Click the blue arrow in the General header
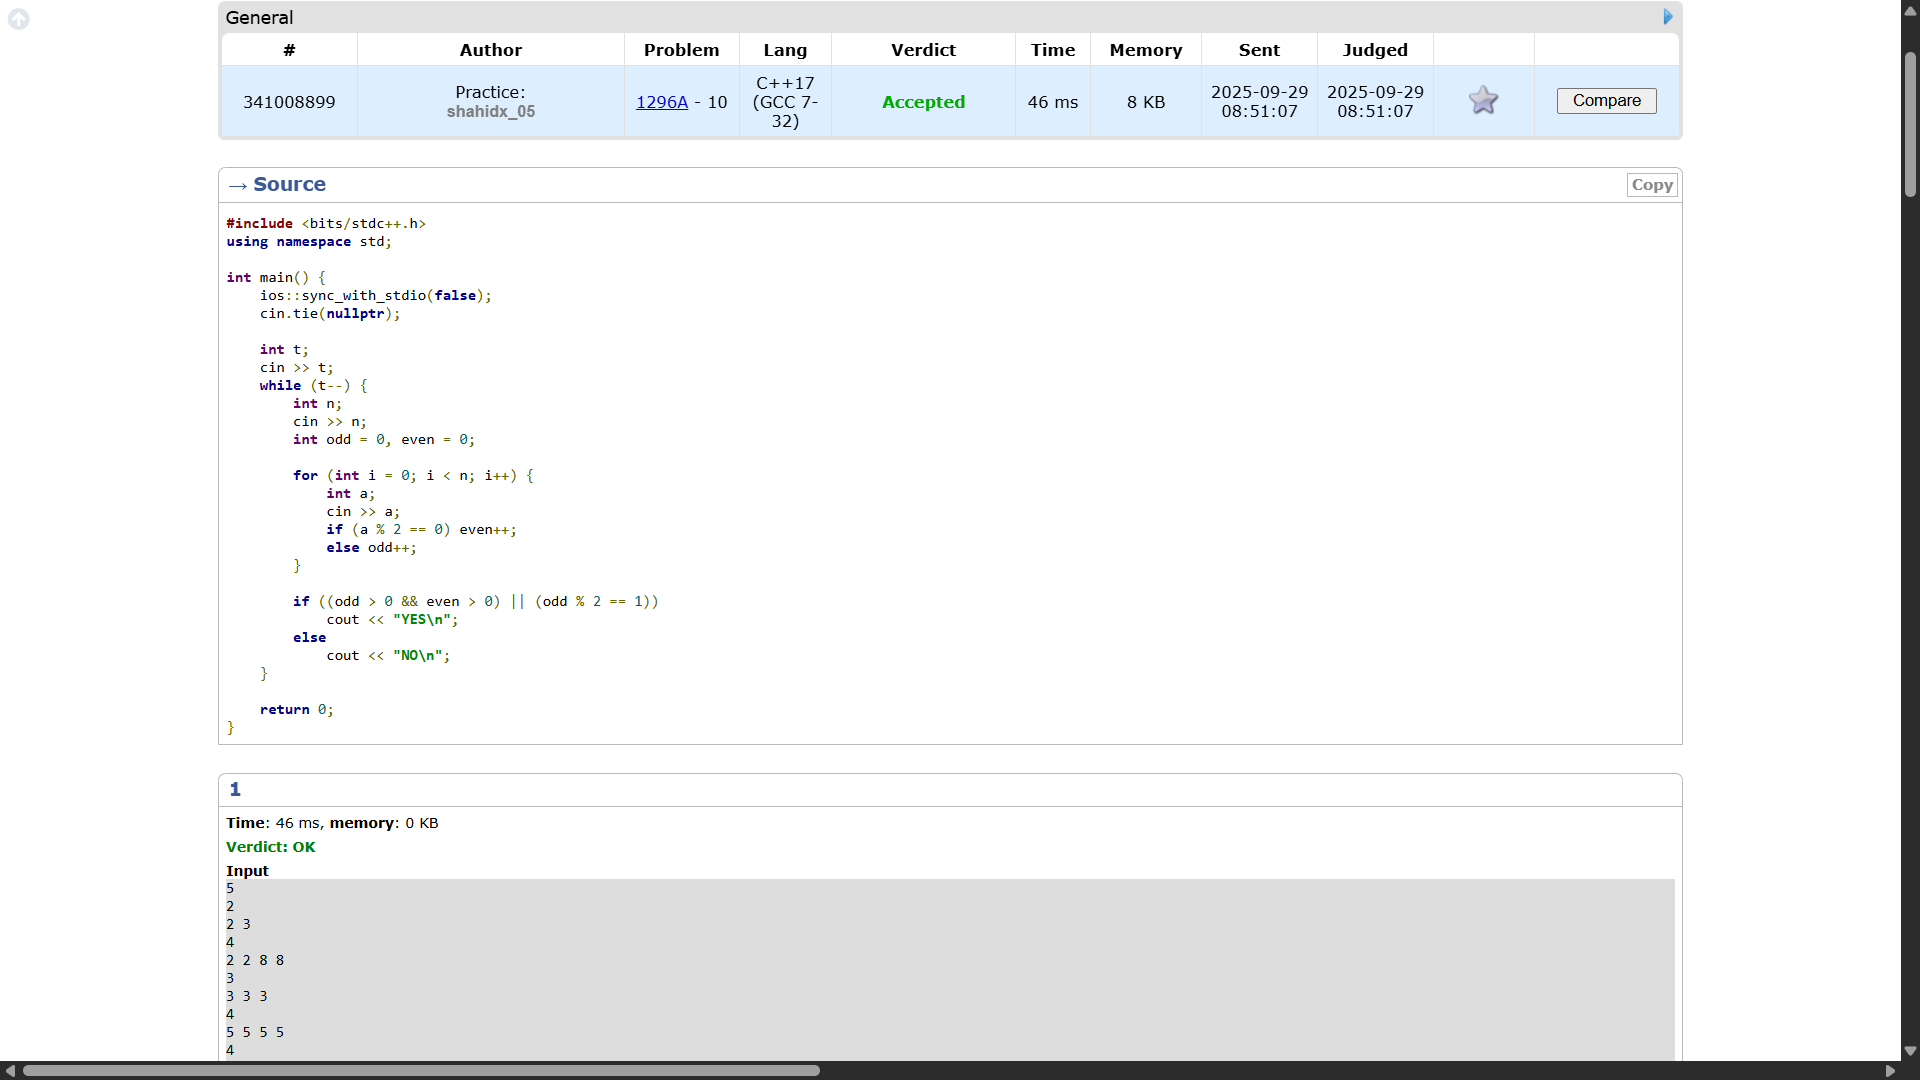This screenshot has width=1920, height=1080. pyautogui.click(x=1667, y=17)
